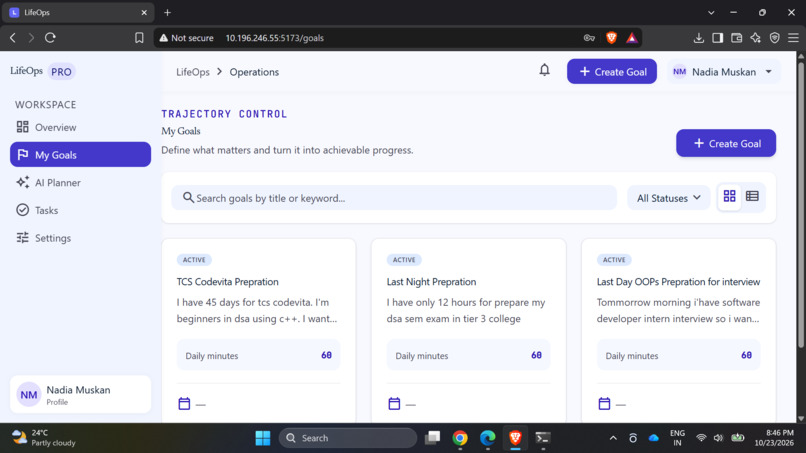Click the Not secure warning in address bar
806x453 pixels.
coord(186,38)
